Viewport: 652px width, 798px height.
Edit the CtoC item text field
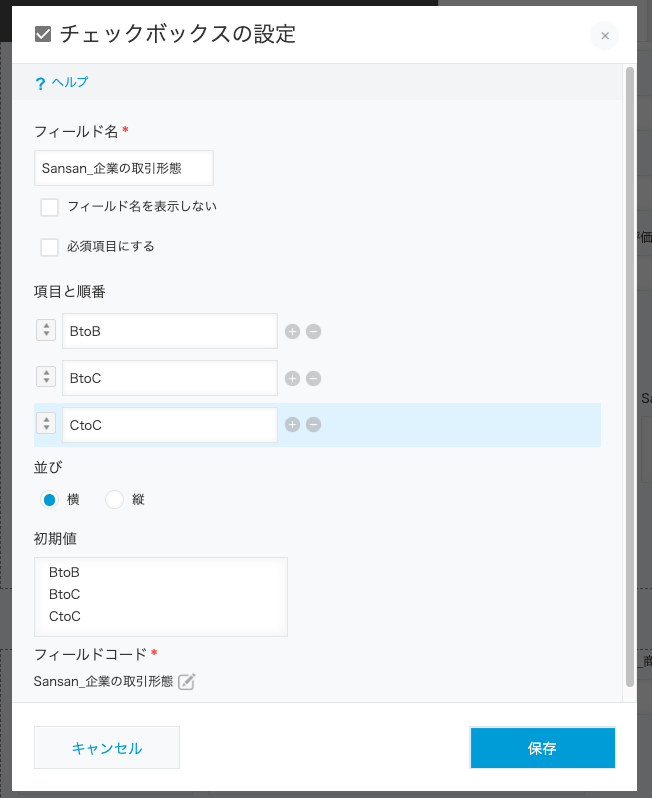coord(170,425)
